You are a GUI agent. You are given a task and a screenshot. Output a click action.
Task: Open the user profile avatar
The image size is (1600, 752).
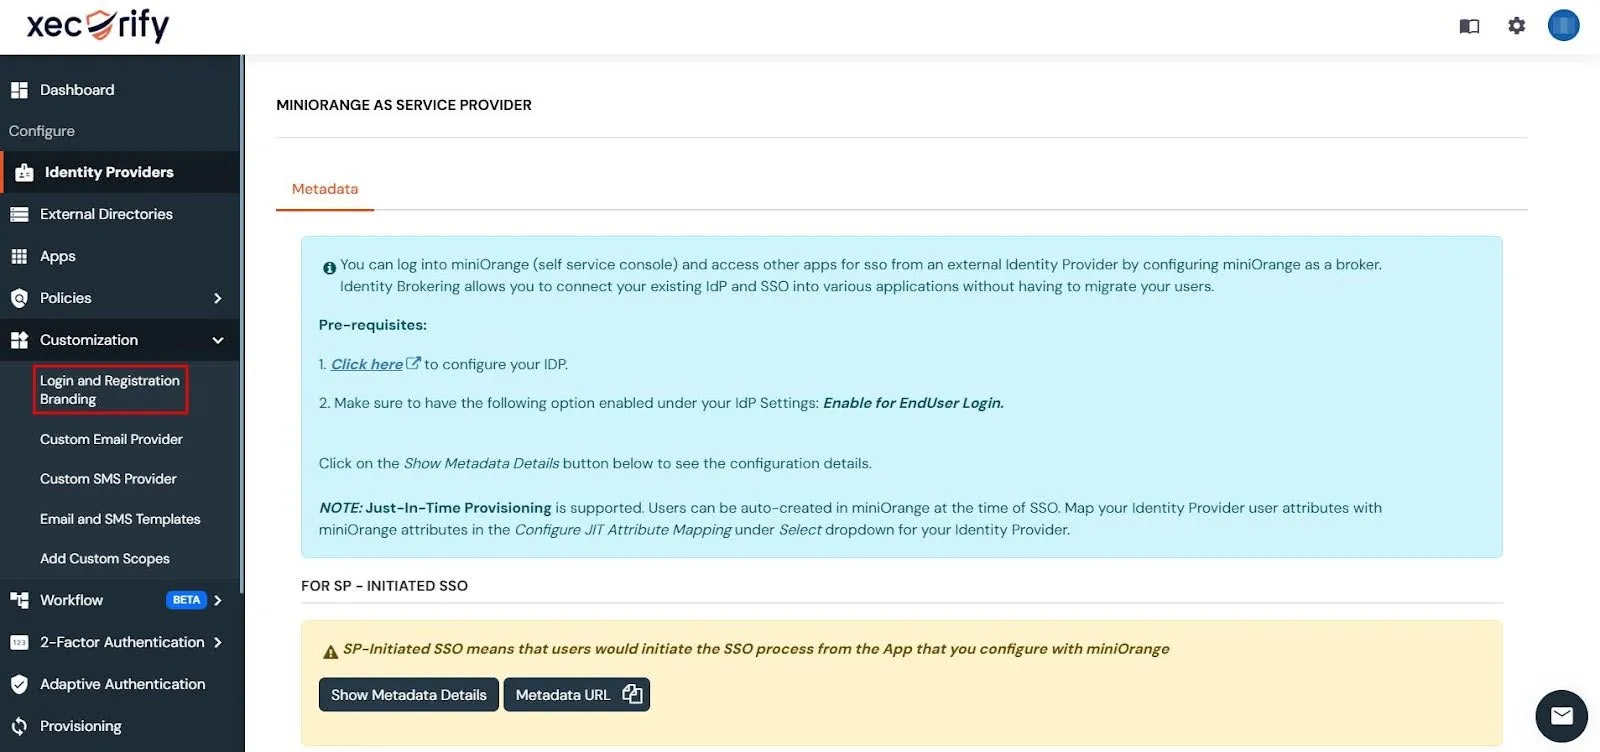tap(1564, 25)
